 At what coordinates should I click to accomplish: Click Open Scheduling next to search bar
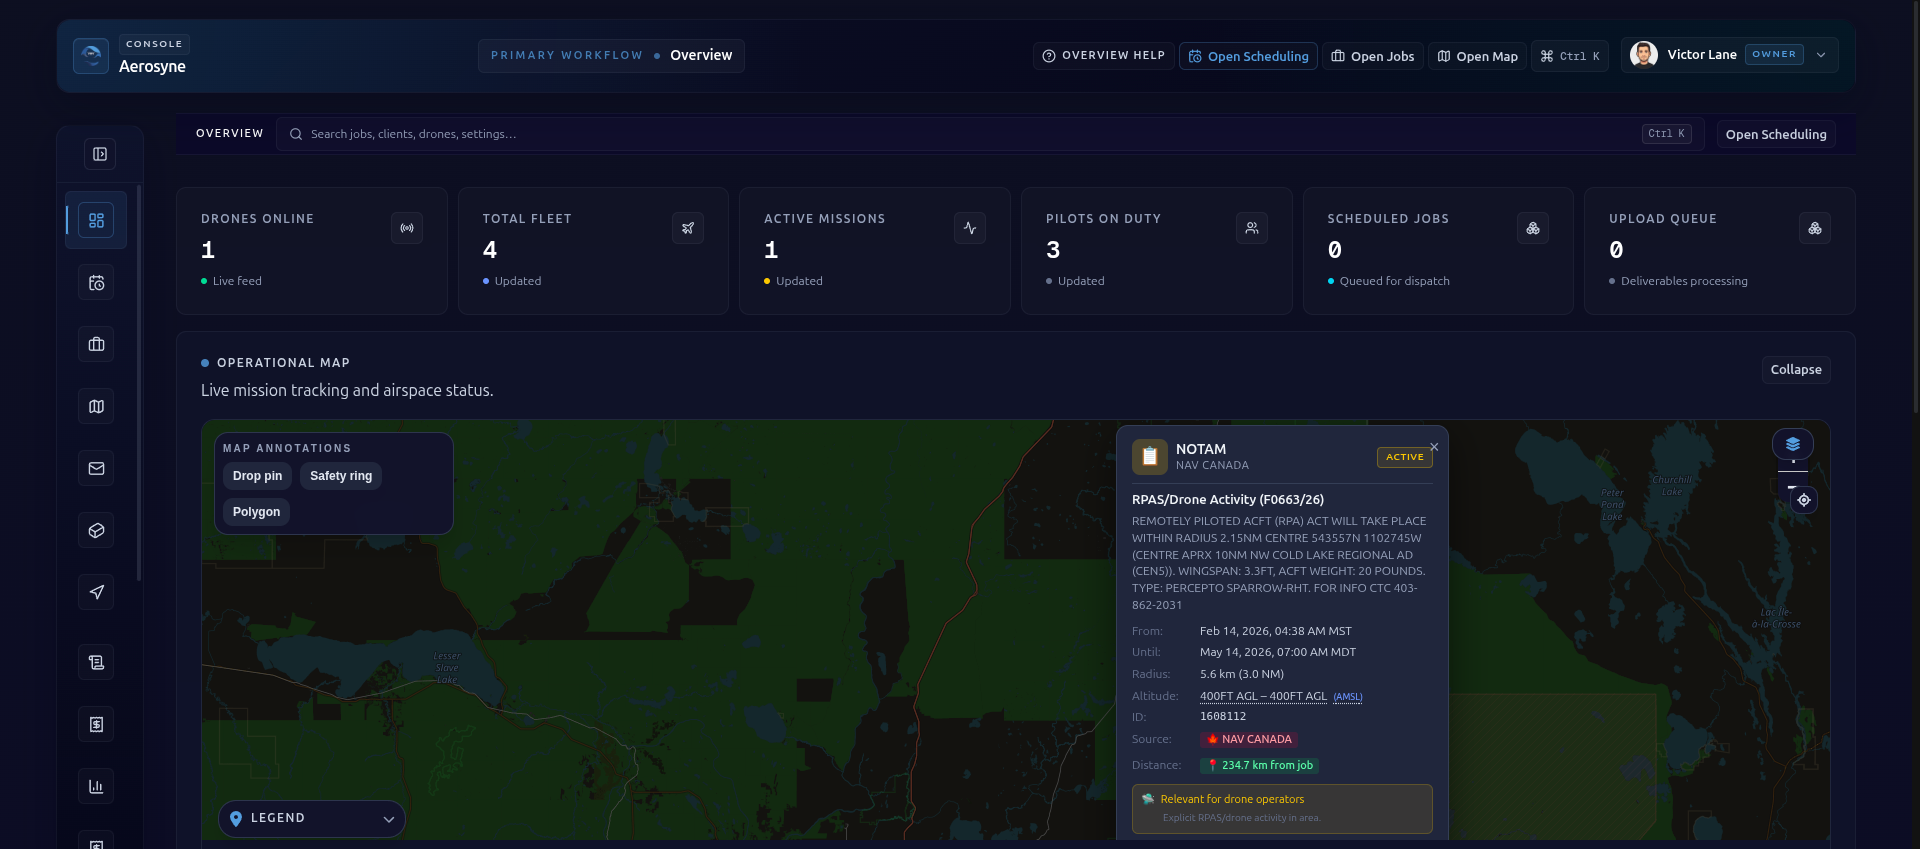point(1776,134)
